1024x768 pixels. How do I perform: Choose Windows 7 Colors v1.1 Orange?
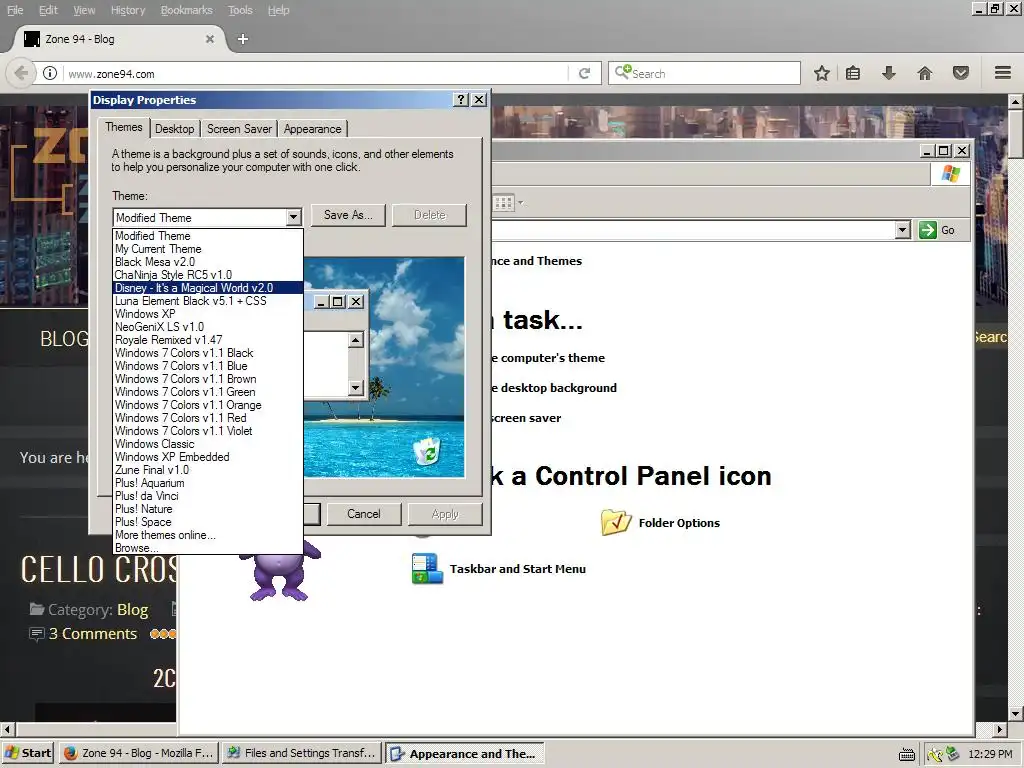click(x=208, y=405)
